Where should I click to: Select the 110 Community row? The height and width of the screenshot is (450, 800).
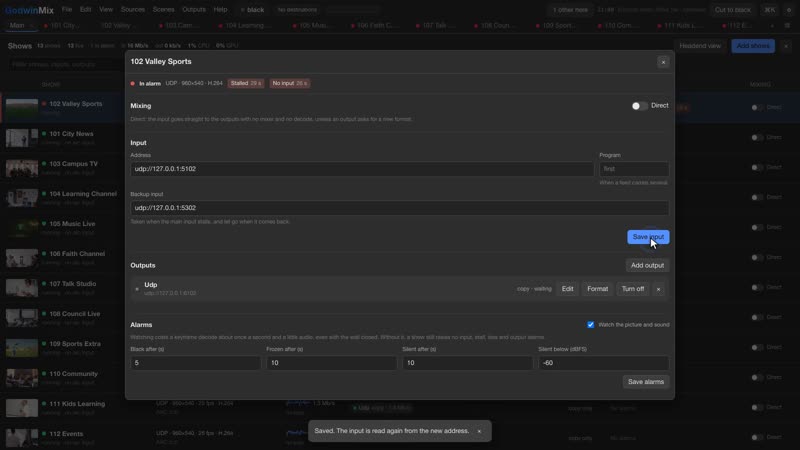62,378
